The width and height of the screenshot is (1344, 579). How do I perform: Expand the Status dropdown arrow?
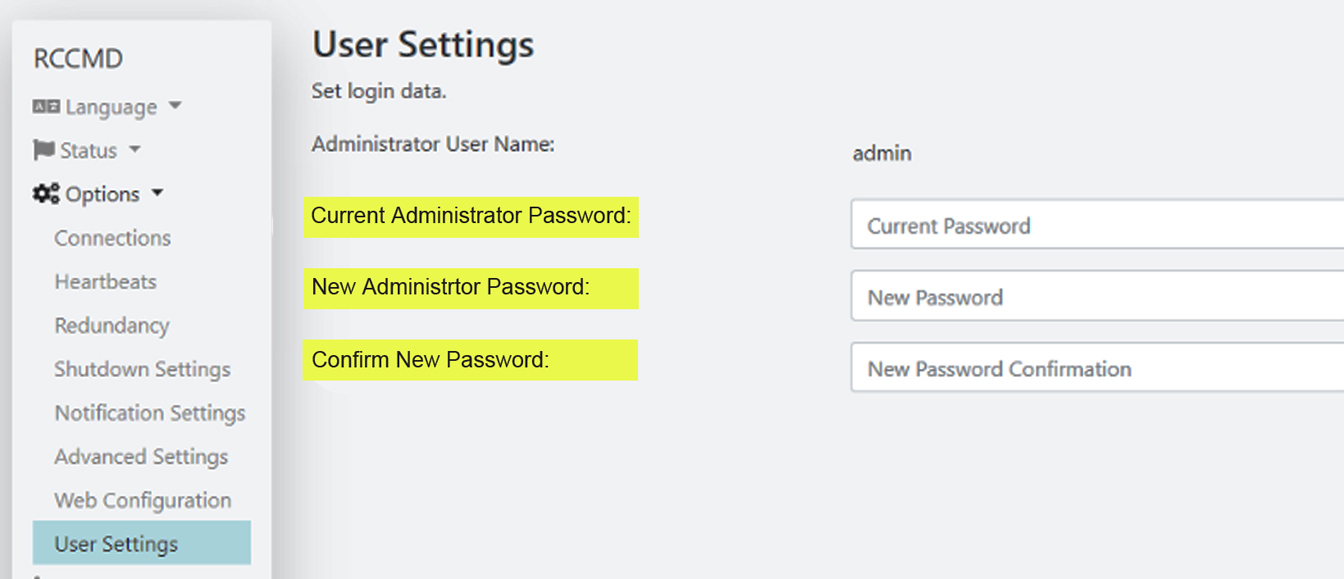(134, 150)
